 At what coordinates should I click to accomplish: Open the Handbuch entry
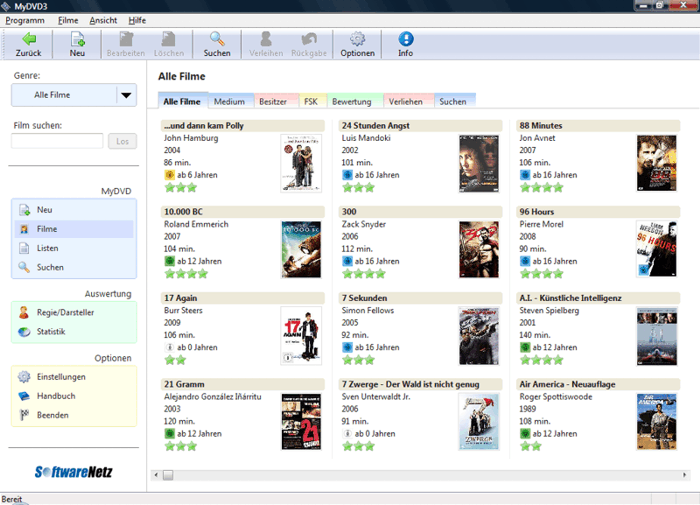tap(74, 396)
